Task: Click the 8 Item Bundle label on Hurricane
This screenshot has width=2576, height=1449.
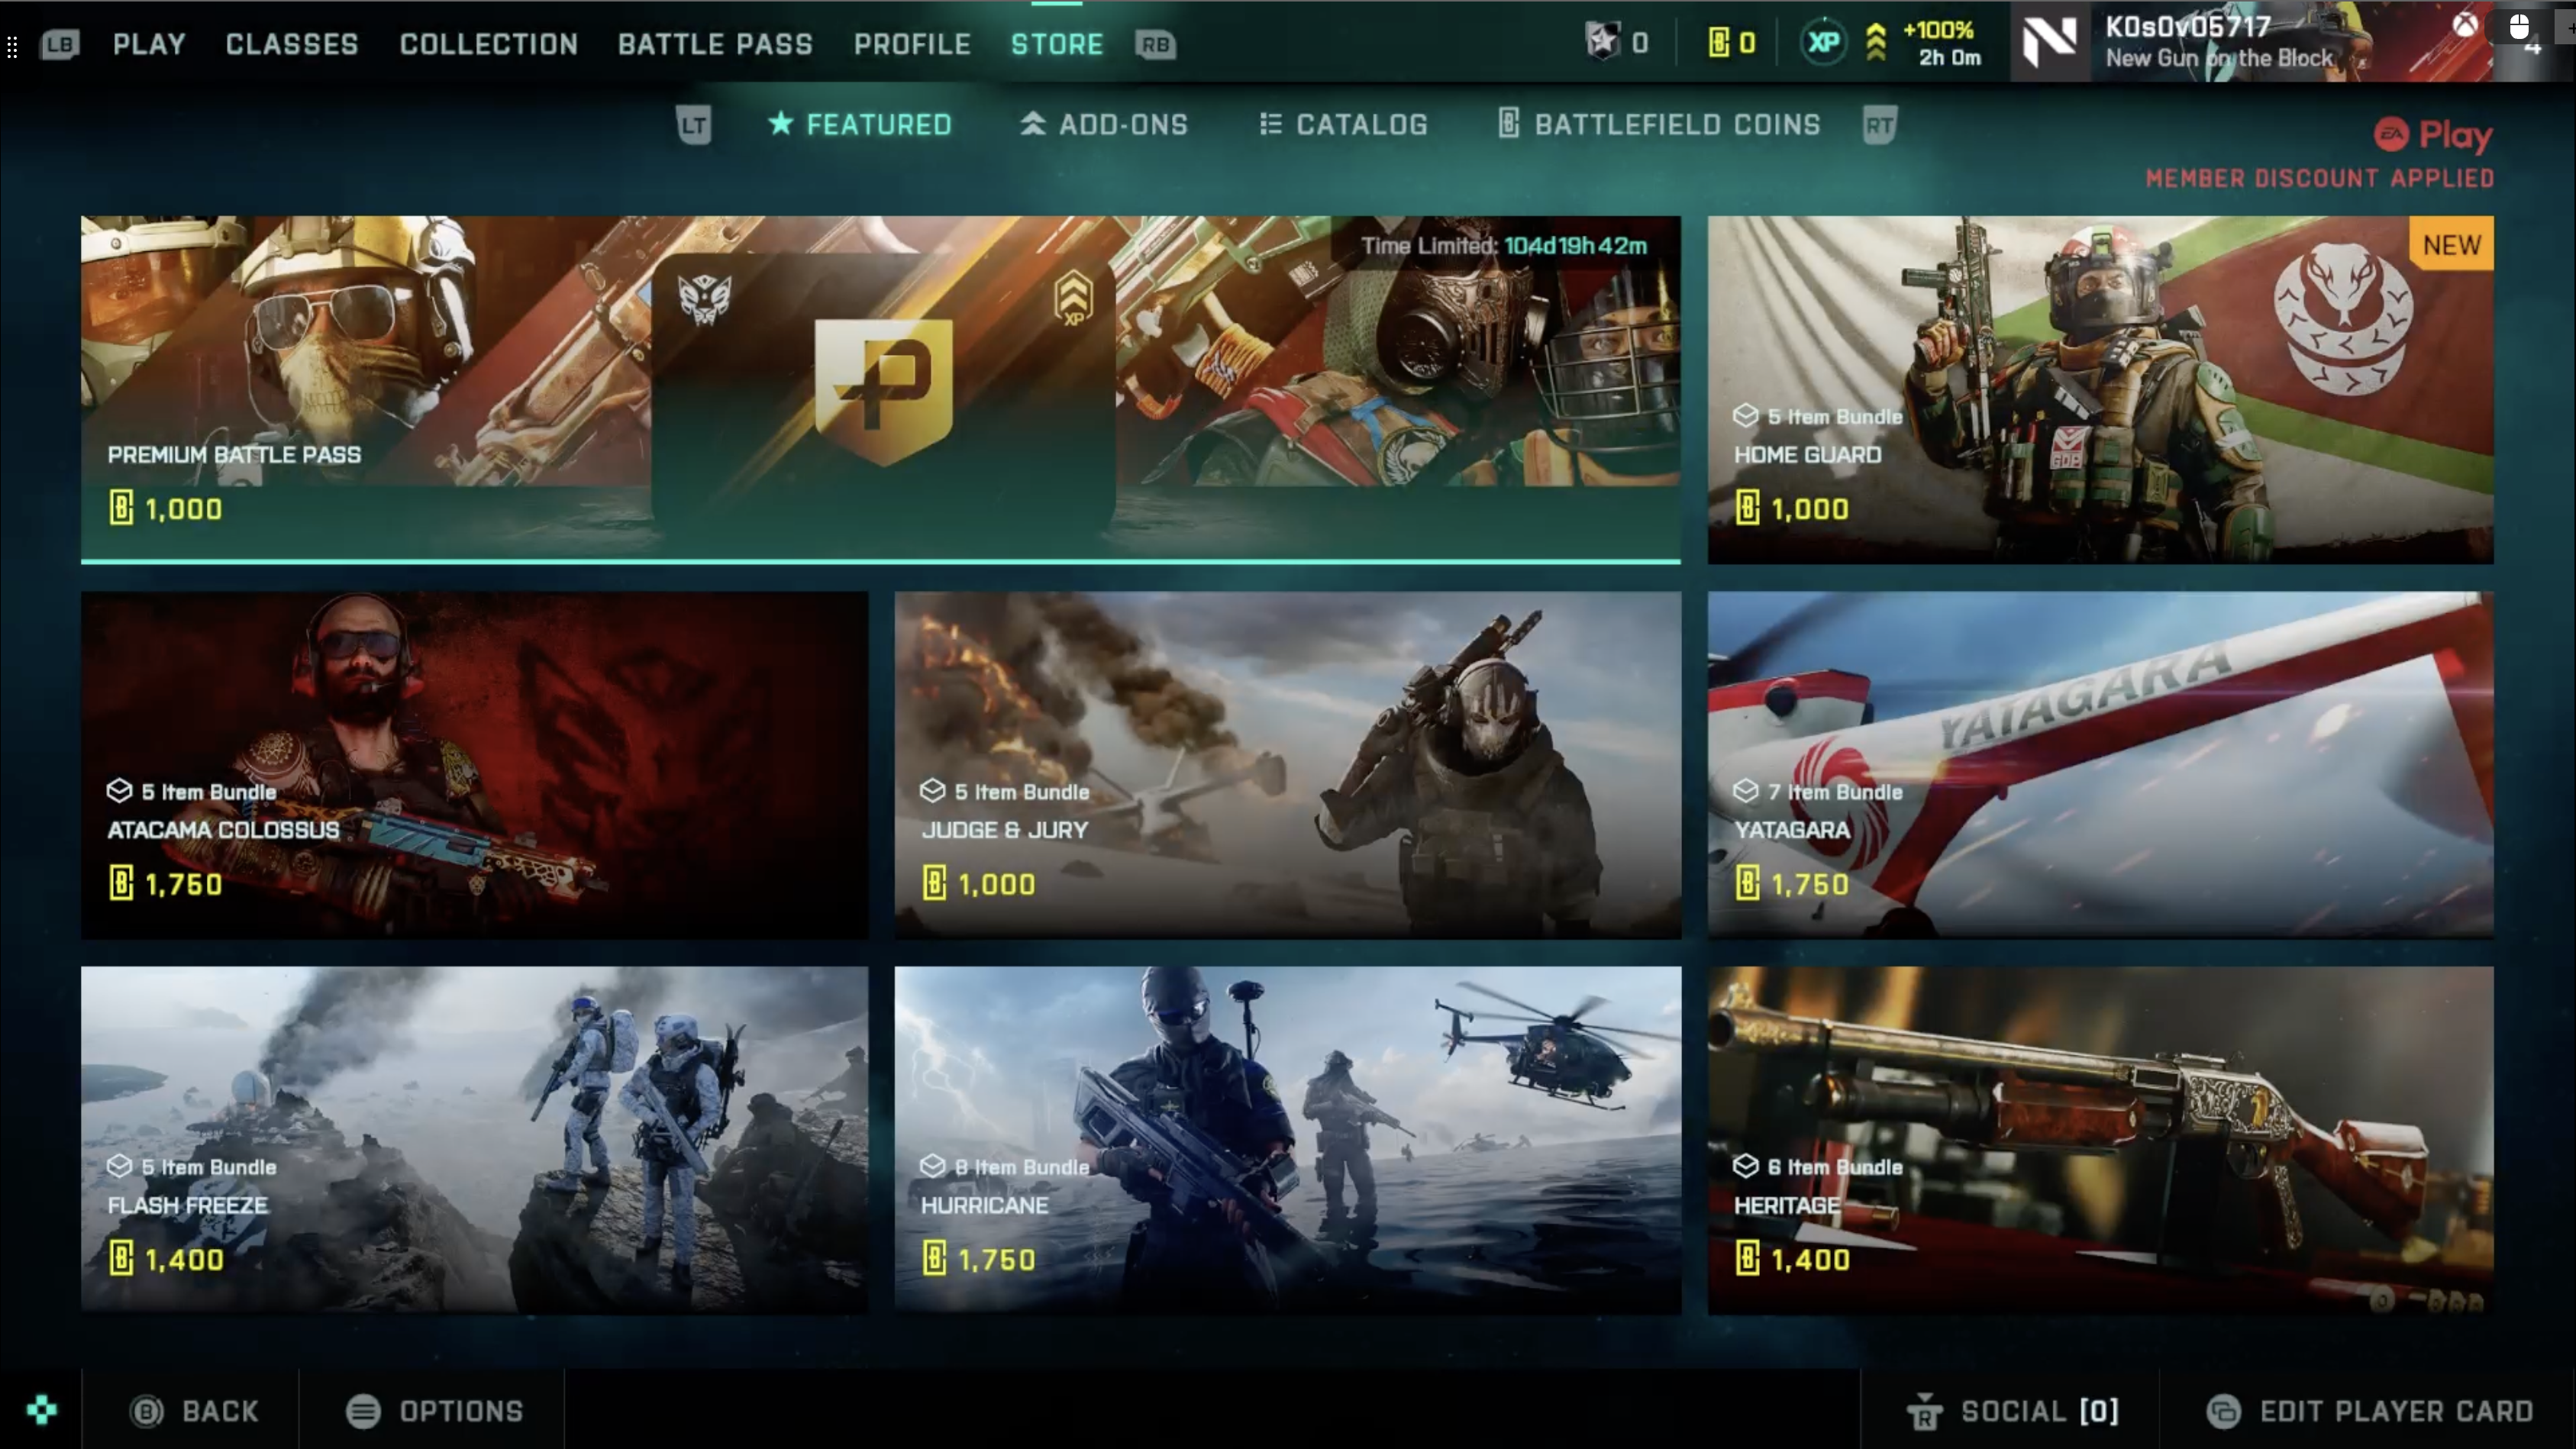Action: coord(1021,1167)
